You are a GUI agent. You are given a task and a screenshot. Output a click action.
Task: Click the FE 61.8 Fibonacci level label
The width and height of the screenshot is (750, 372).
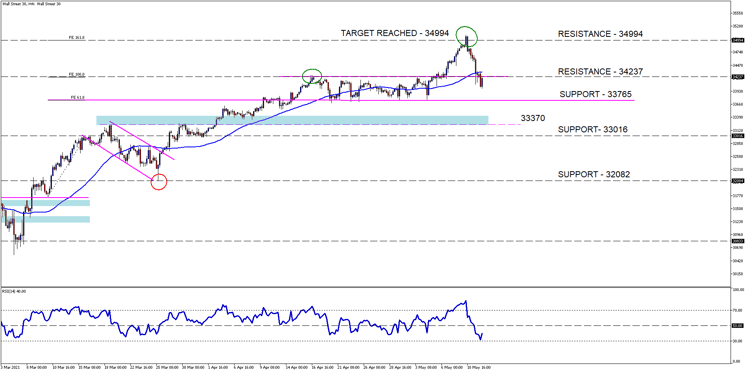(78, 97)
